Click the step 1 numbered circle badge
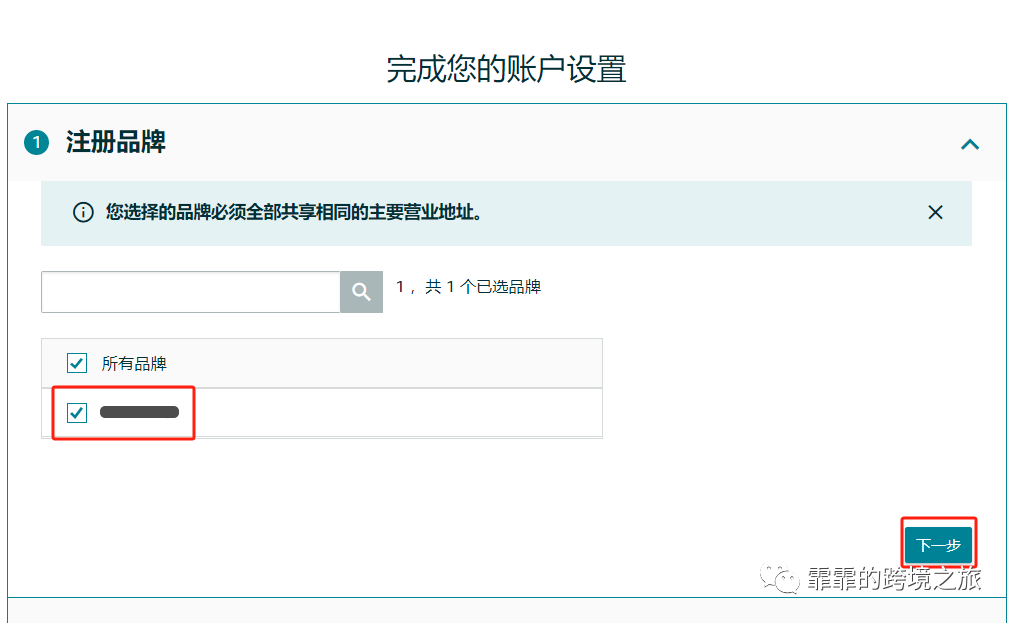This screenshot has height=623, width=1014. [36, 143]
